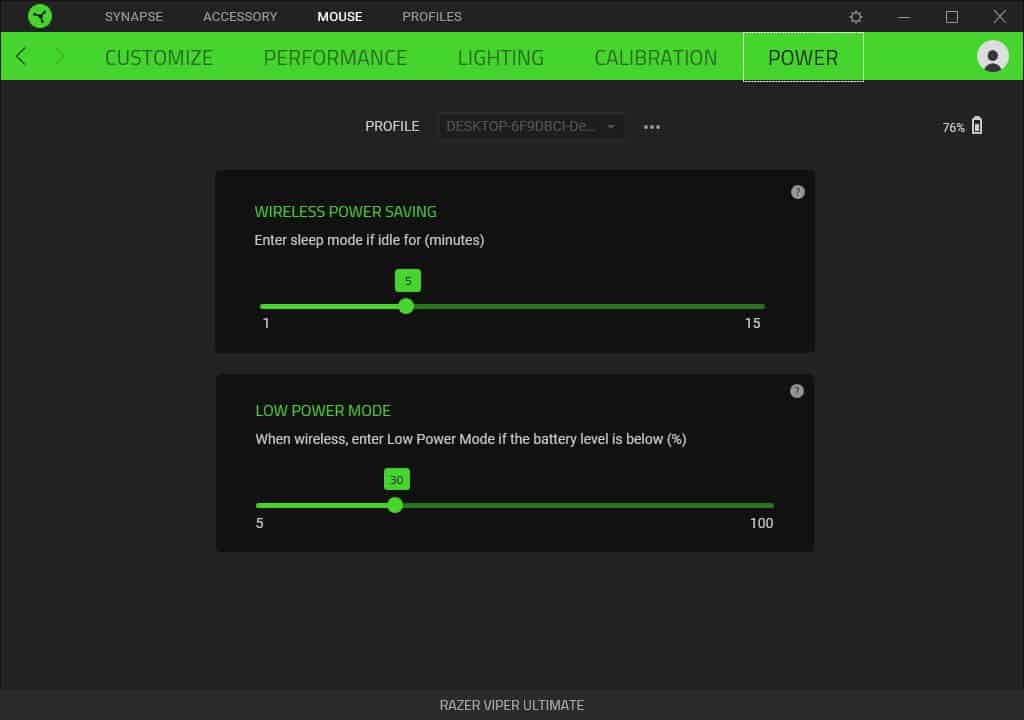
Task: Click the Razer logo in the top corner
Action: (x=40, y=16)
